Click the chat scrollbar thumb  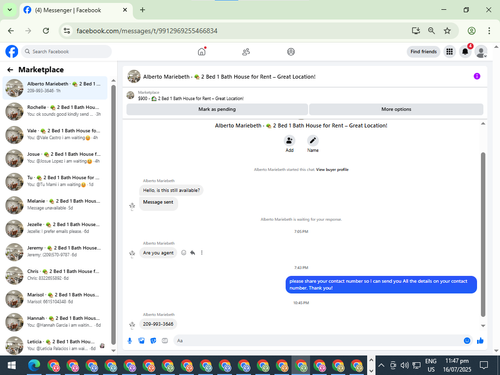point(483,234)
